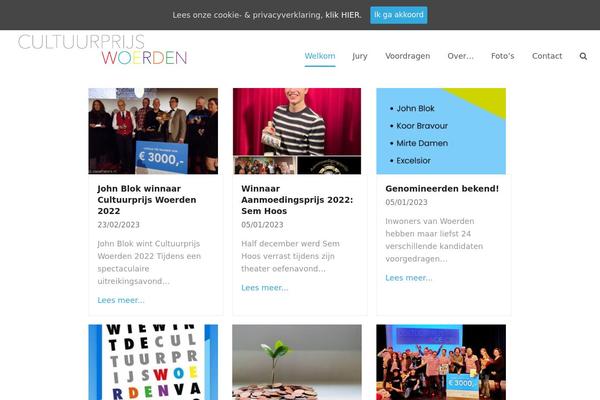Open the HIER privacy statement link
This screenshot has width=600, height=400.
coord(351,15)
